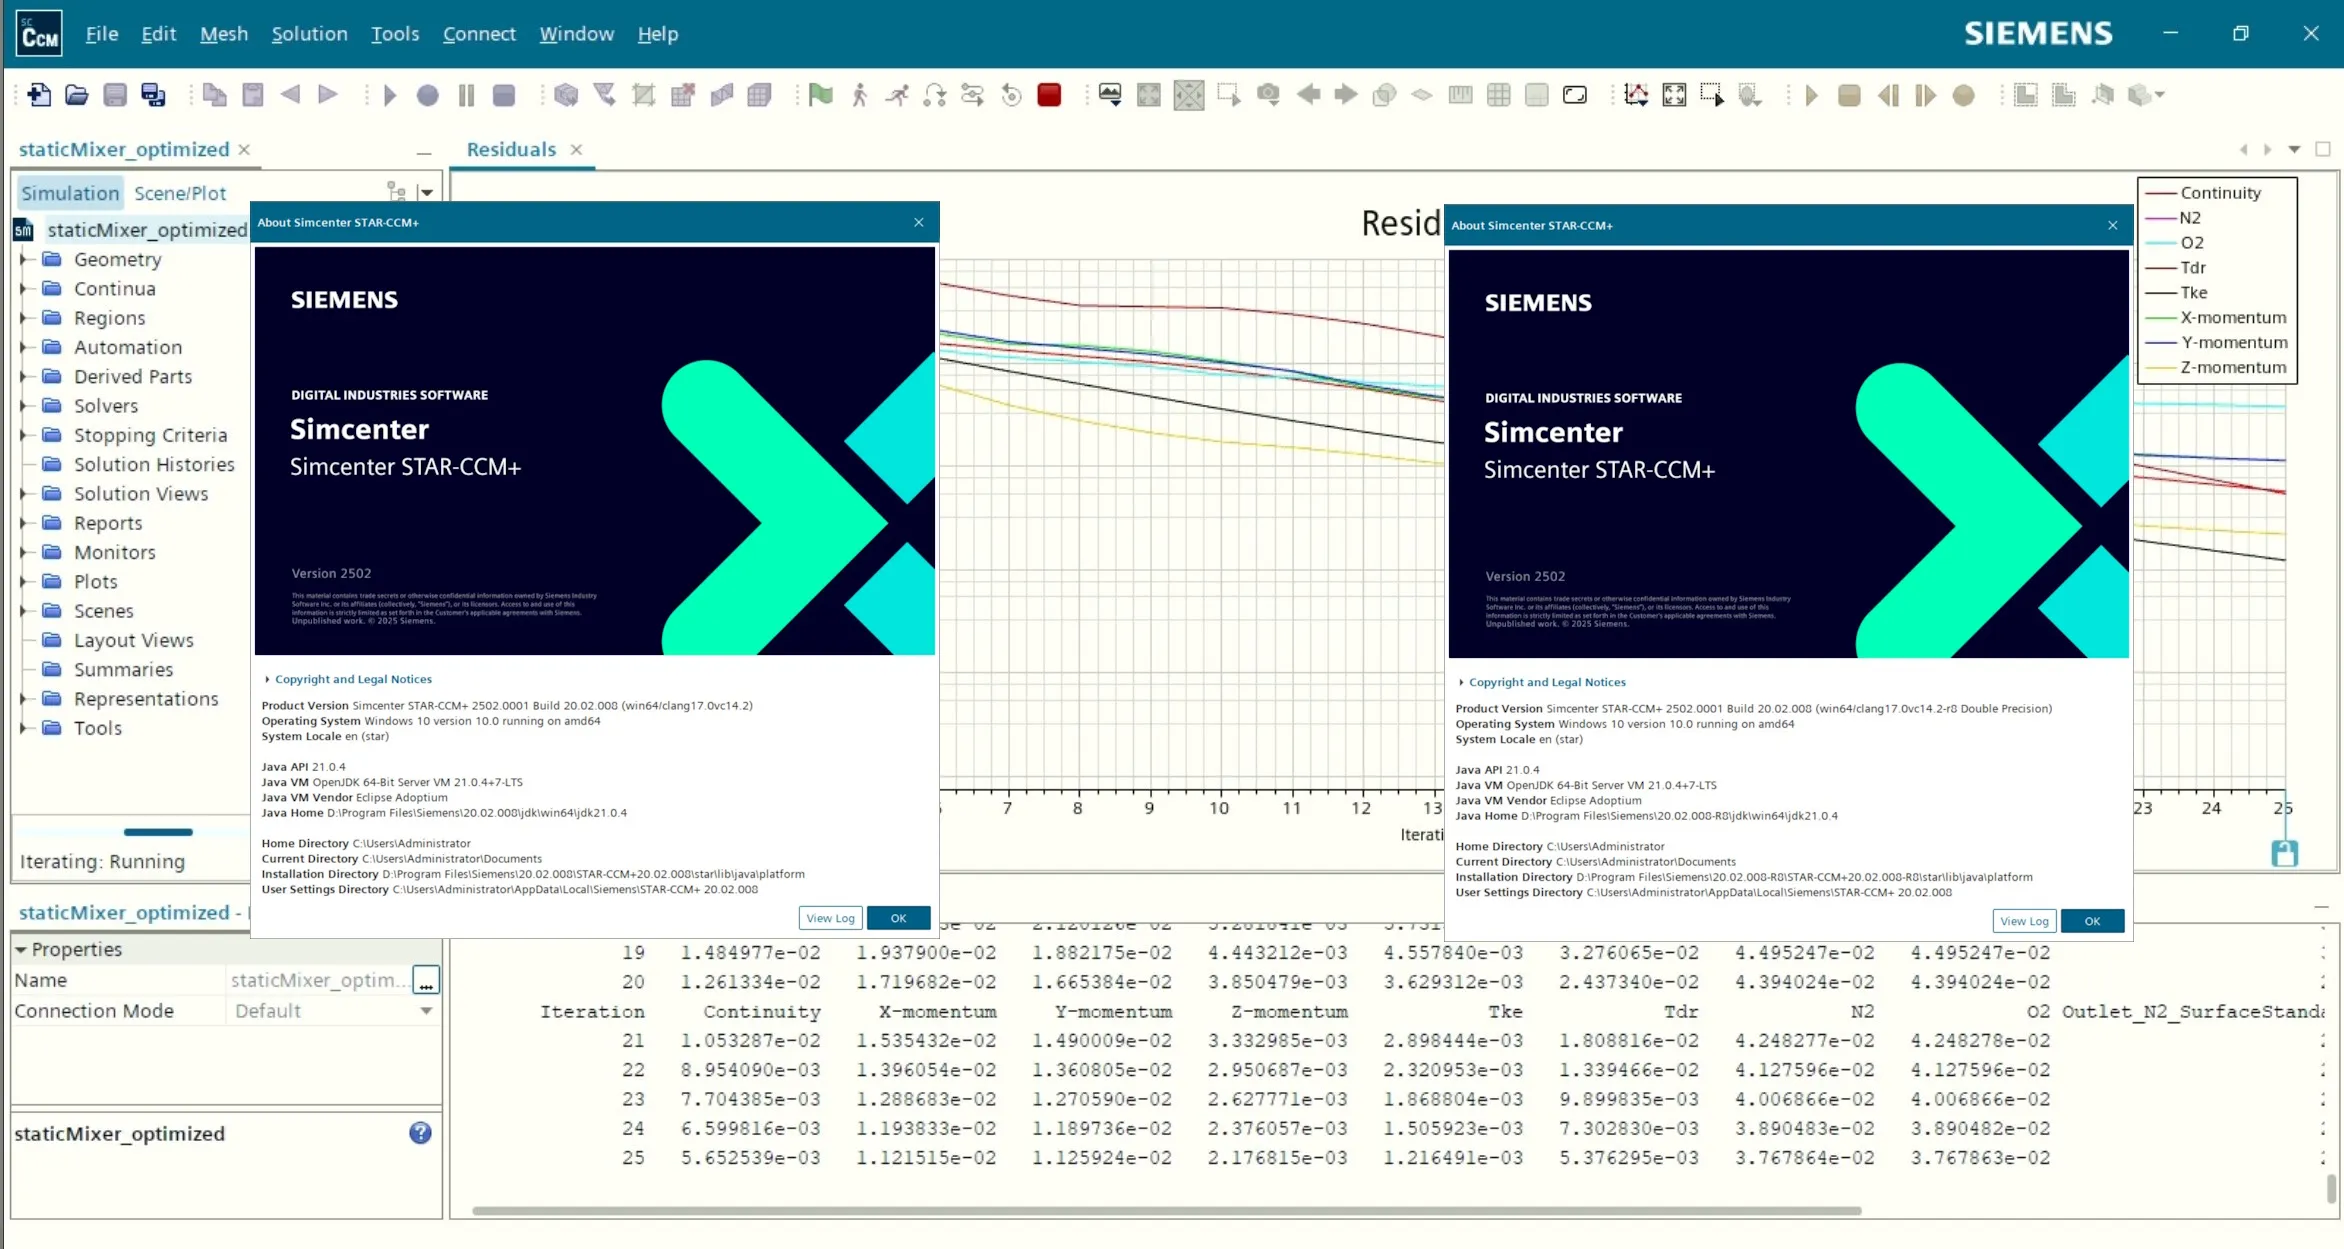Screen dimensions: 2344x1249
Task: Click OK in the right About dialog
Action: pos(2092,921)
